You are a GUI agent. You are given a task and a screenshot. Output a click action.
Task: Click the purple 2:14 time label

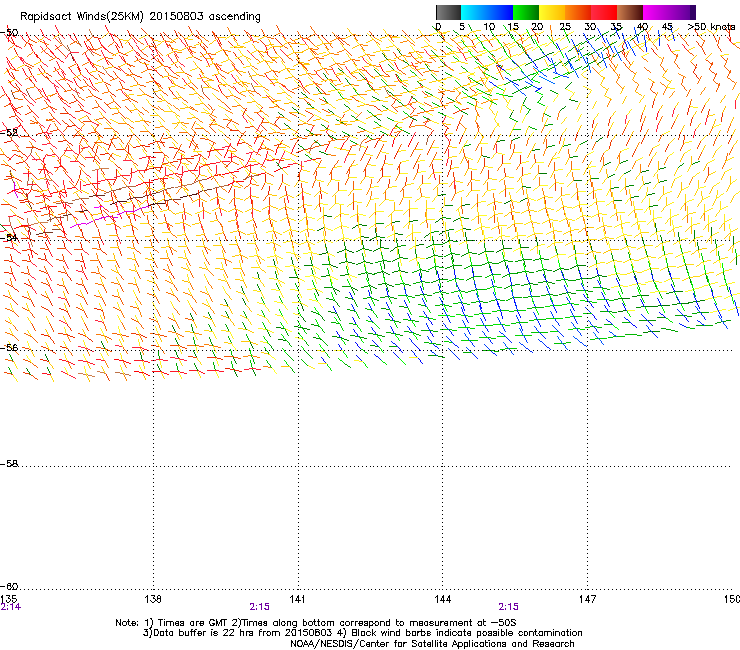(10, 607)
